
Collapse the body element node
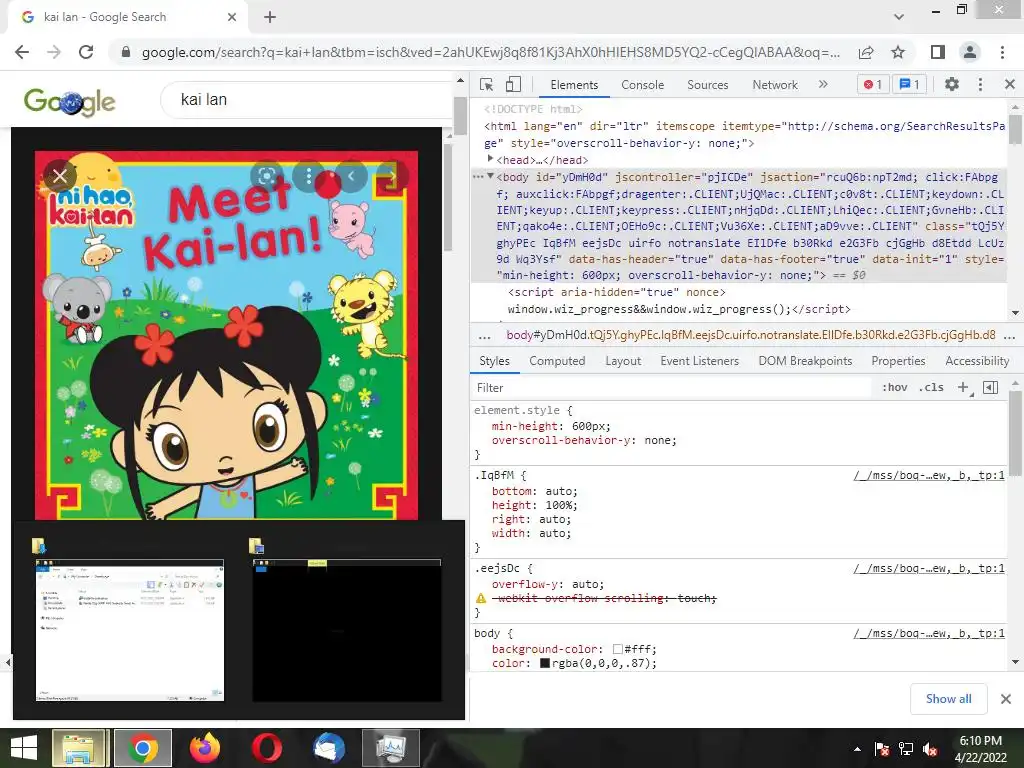click(490, 176)
